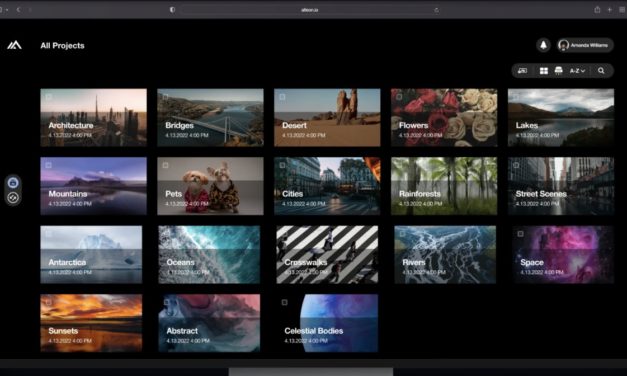Open the Rivers project
This screenshot has height=376, width=627.
(x=445, y=254)
